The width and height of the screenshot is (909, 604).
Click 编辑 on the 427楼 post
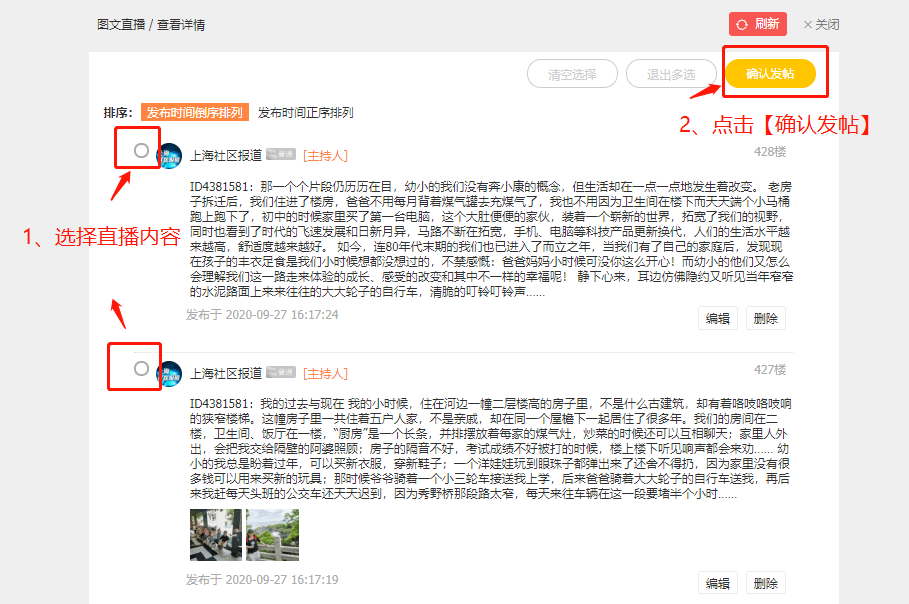point(717,581)
